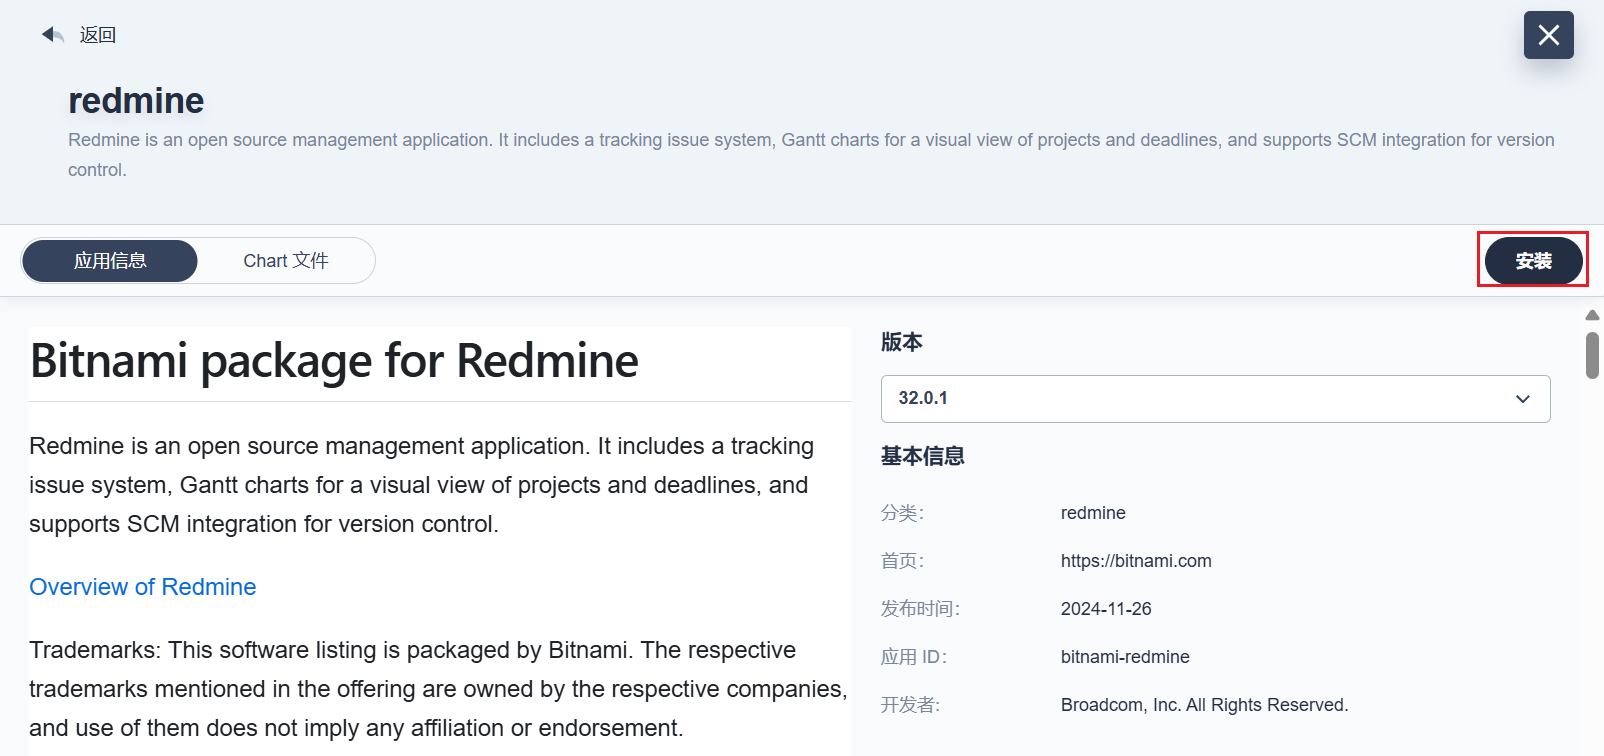
Task: Click the back arrow icon
Action: [52, 35]
